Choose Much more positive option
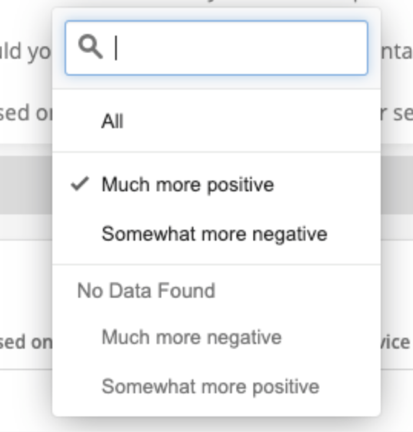This screenshot has height=432, width=413. click(x=188, y=184)
